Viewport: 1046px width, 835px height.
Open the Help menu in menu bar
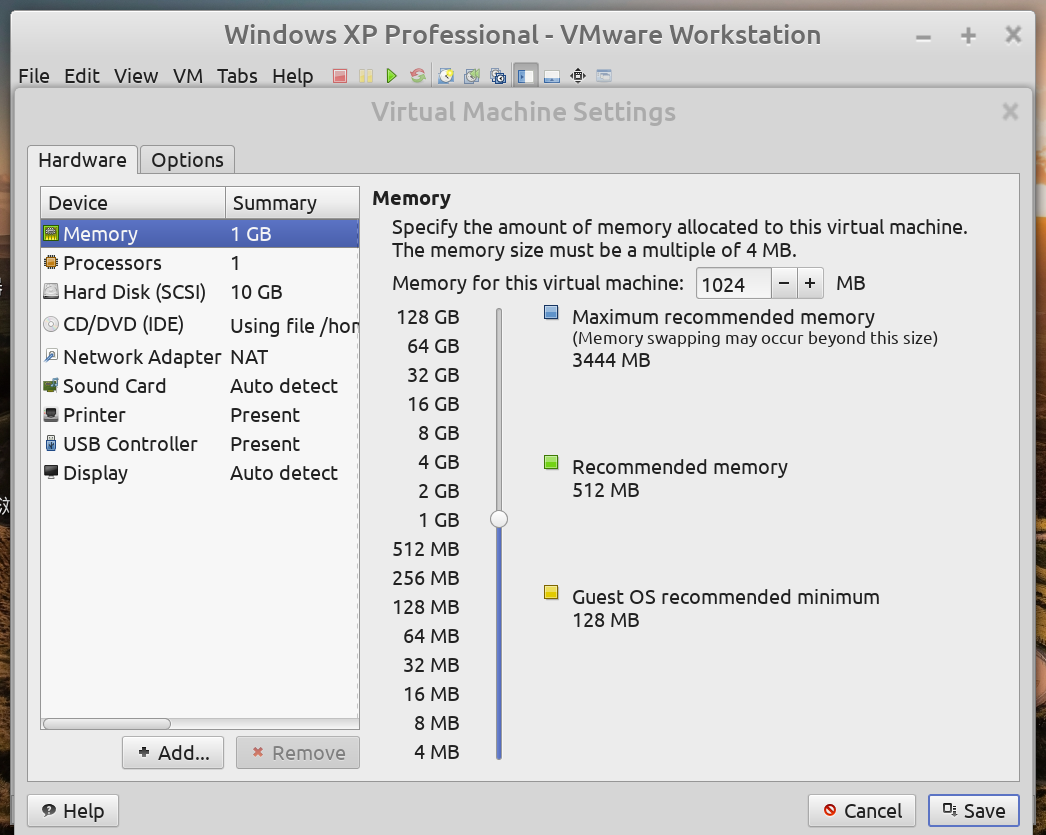tap(292, 76)
